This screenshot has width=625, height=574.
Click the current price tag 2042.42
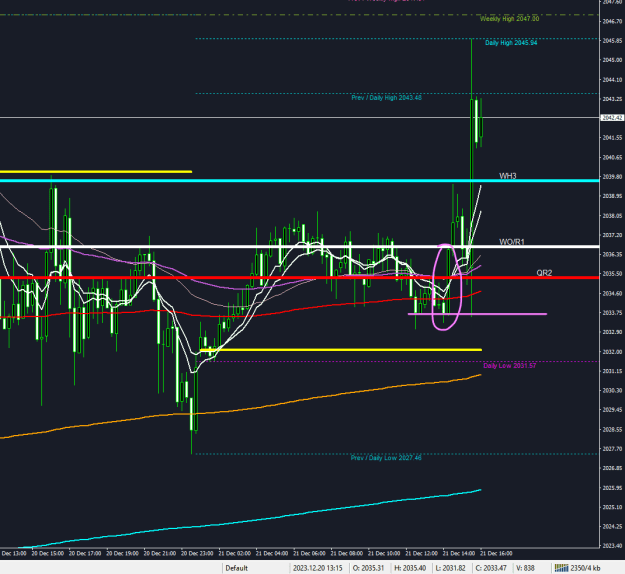[612, 118]
